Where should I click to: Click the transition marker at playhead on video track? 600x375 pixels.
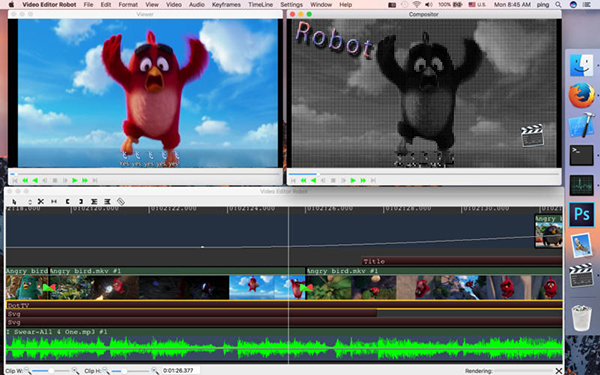click(x=306, y=287)
